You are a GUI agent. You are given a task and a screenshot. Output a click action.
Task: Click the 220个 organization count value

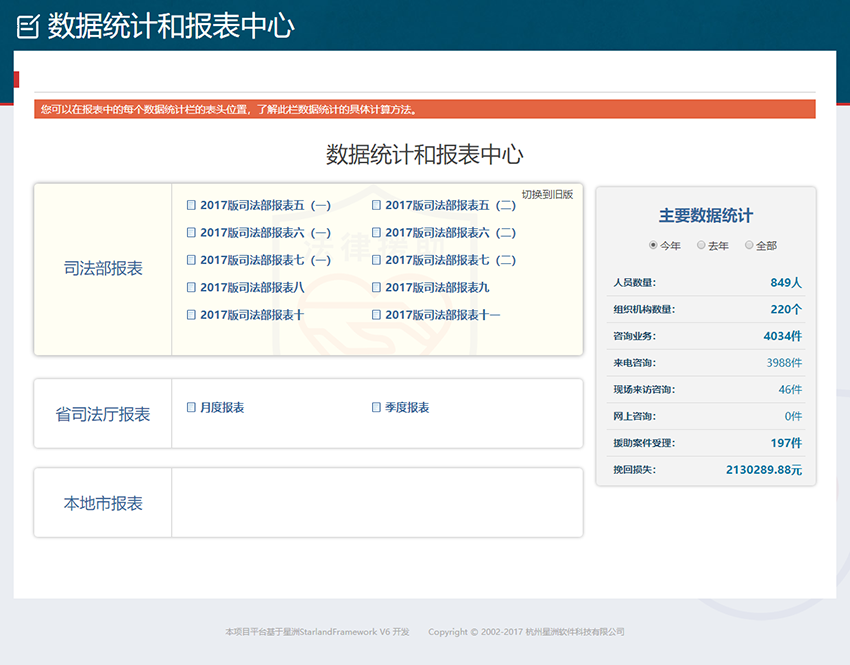[786, 309]
